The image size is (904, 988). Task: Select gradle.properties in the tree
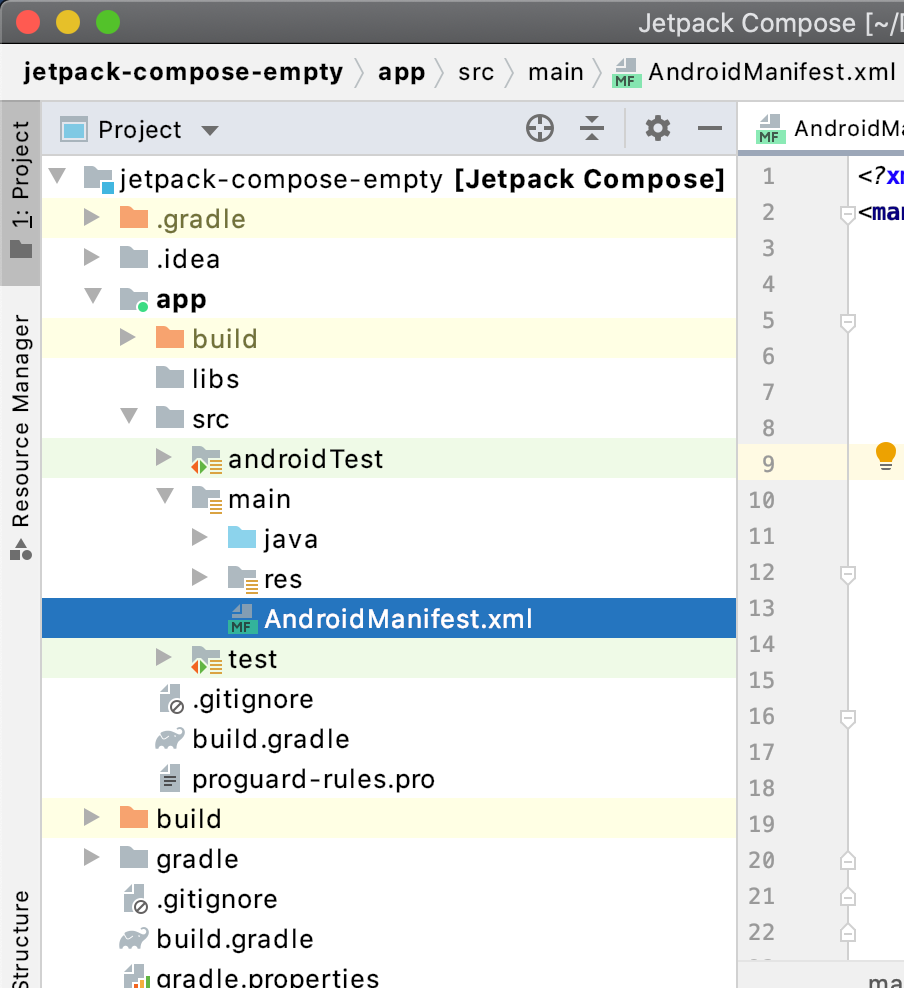[x=389, y=977]
